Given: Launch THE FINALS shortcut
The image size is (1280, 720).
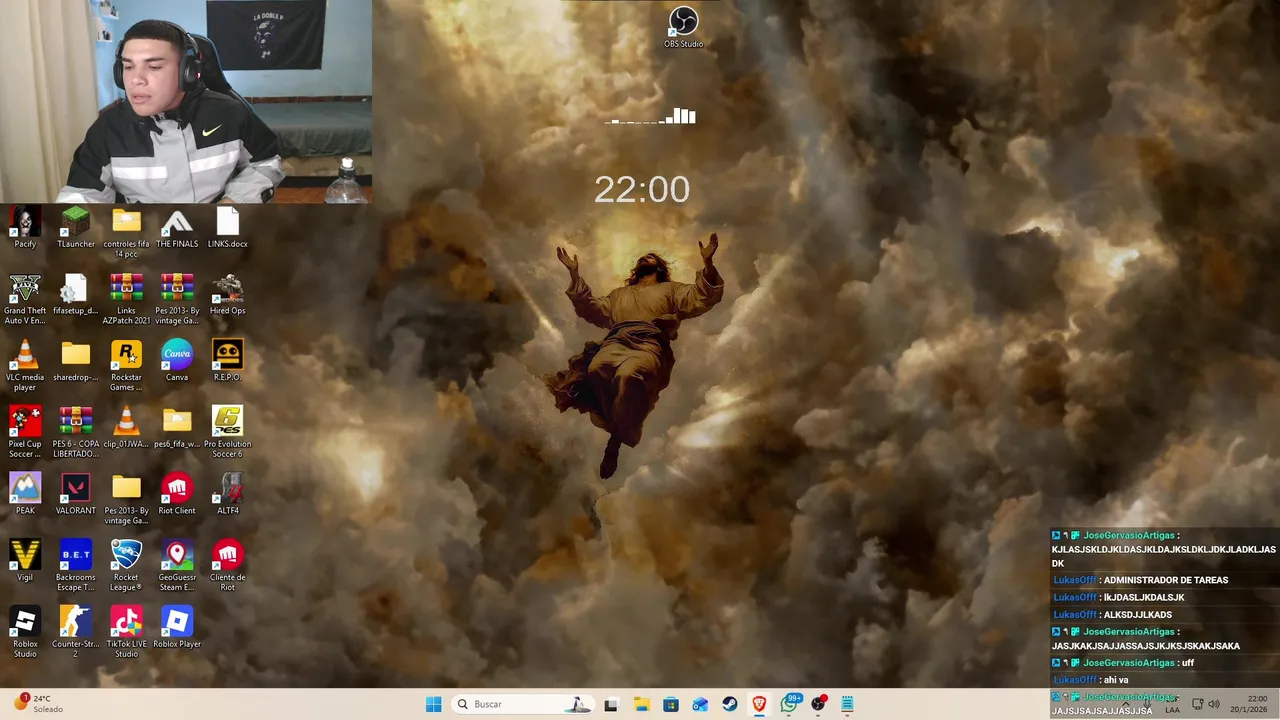Looking at the screenshot, I should tap(177, 228).
